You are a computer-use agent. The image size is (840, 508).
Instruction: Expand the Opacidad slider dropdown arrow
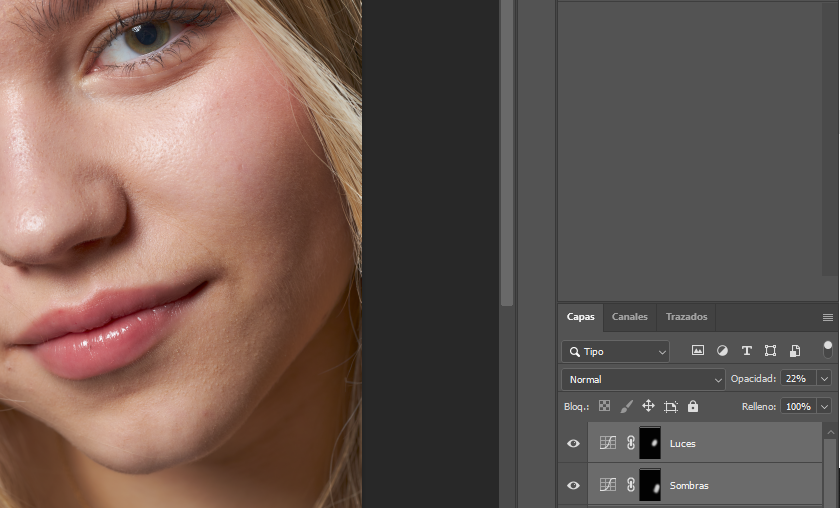click(x=824, y=379)
